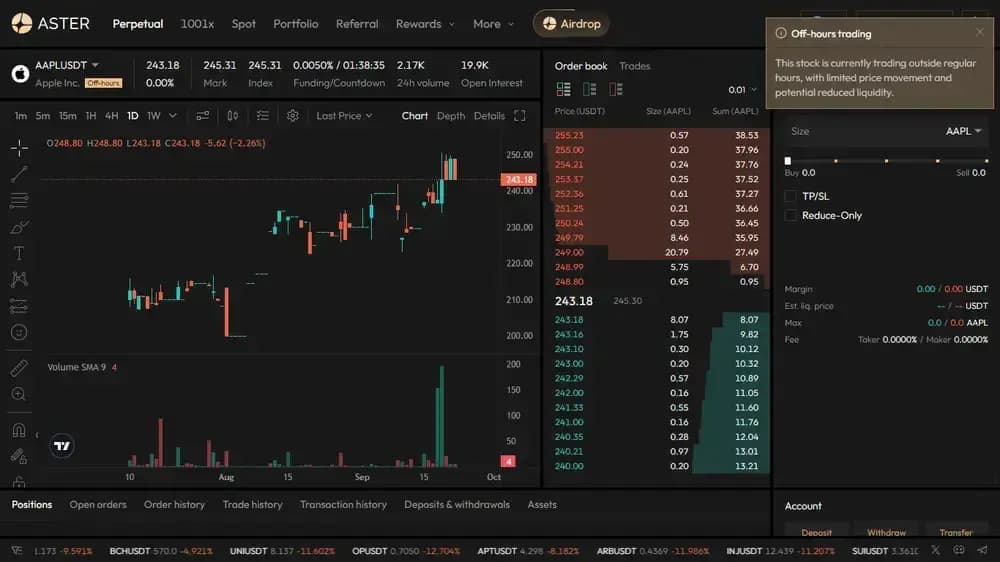Screen dimensions: 1000x562
Task: Switch to the Trades tab
Action: pyautogui.click(x=635, y=66)
